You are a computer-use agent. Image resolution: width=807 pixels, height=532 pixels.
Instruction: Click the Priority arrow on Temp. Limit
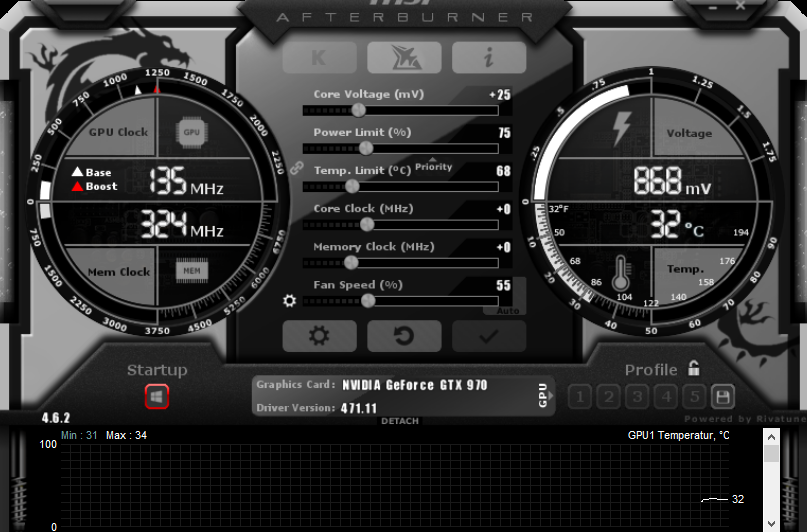(x=433, y=159)
